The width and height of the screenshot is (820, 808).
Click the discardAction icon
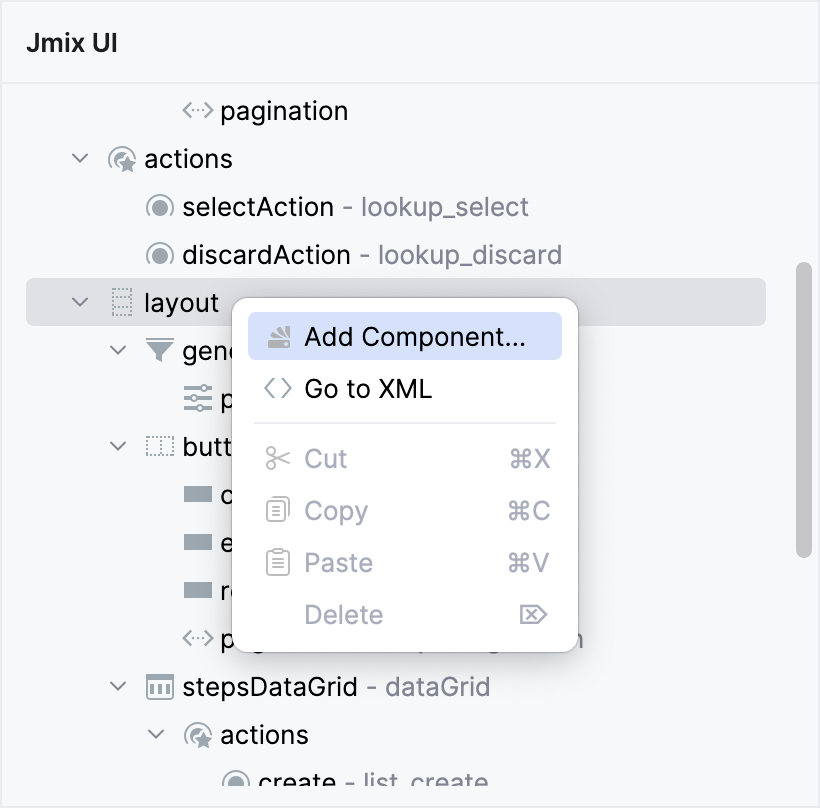[159, 254]
